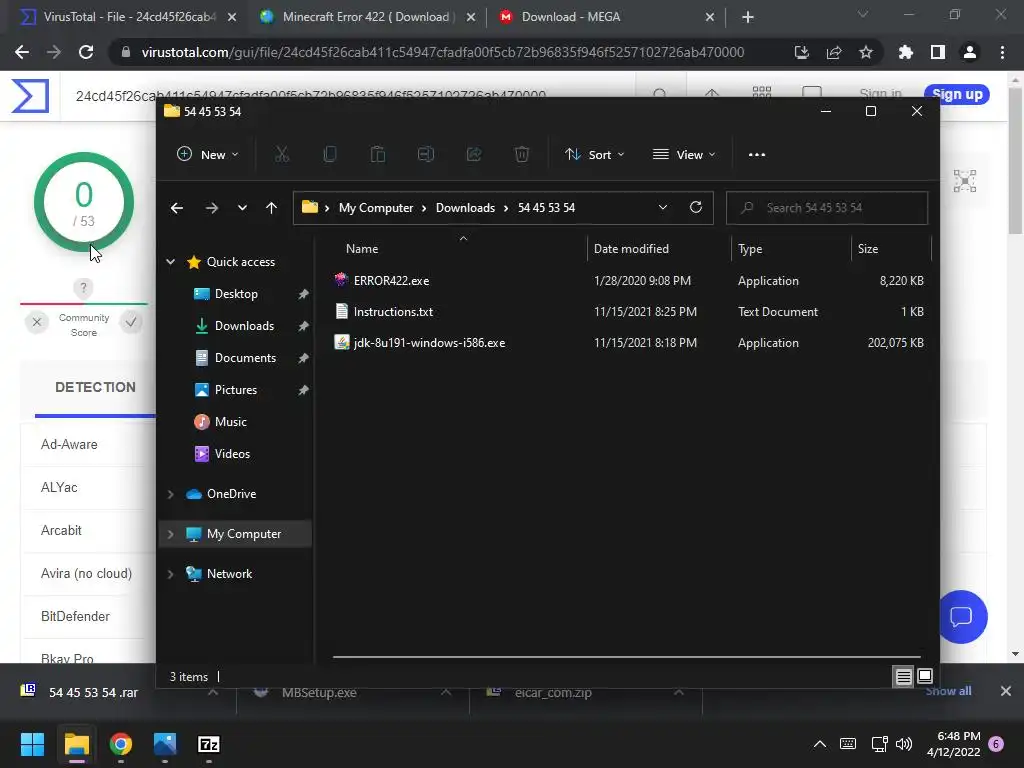Select the Instructions.txt file
Image resolution: width=1024 pixels, height=768 pixels.
[393, 312]
